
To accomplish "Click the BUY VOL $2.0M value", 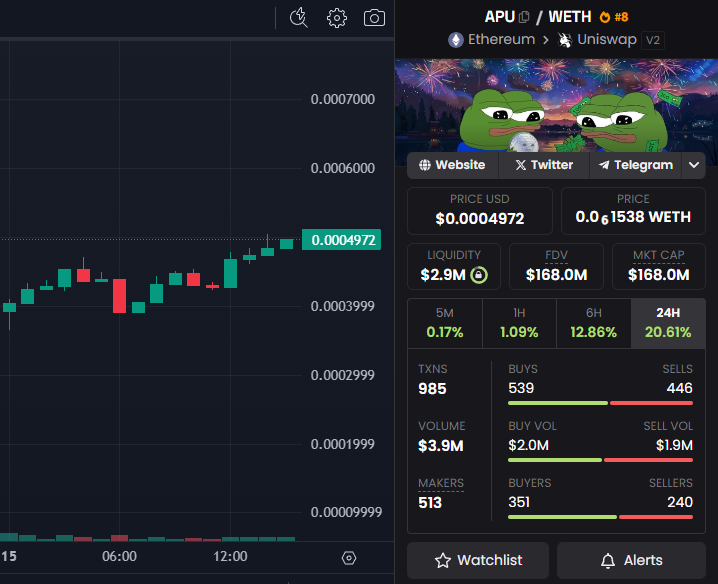I will [x=528, y=445].
